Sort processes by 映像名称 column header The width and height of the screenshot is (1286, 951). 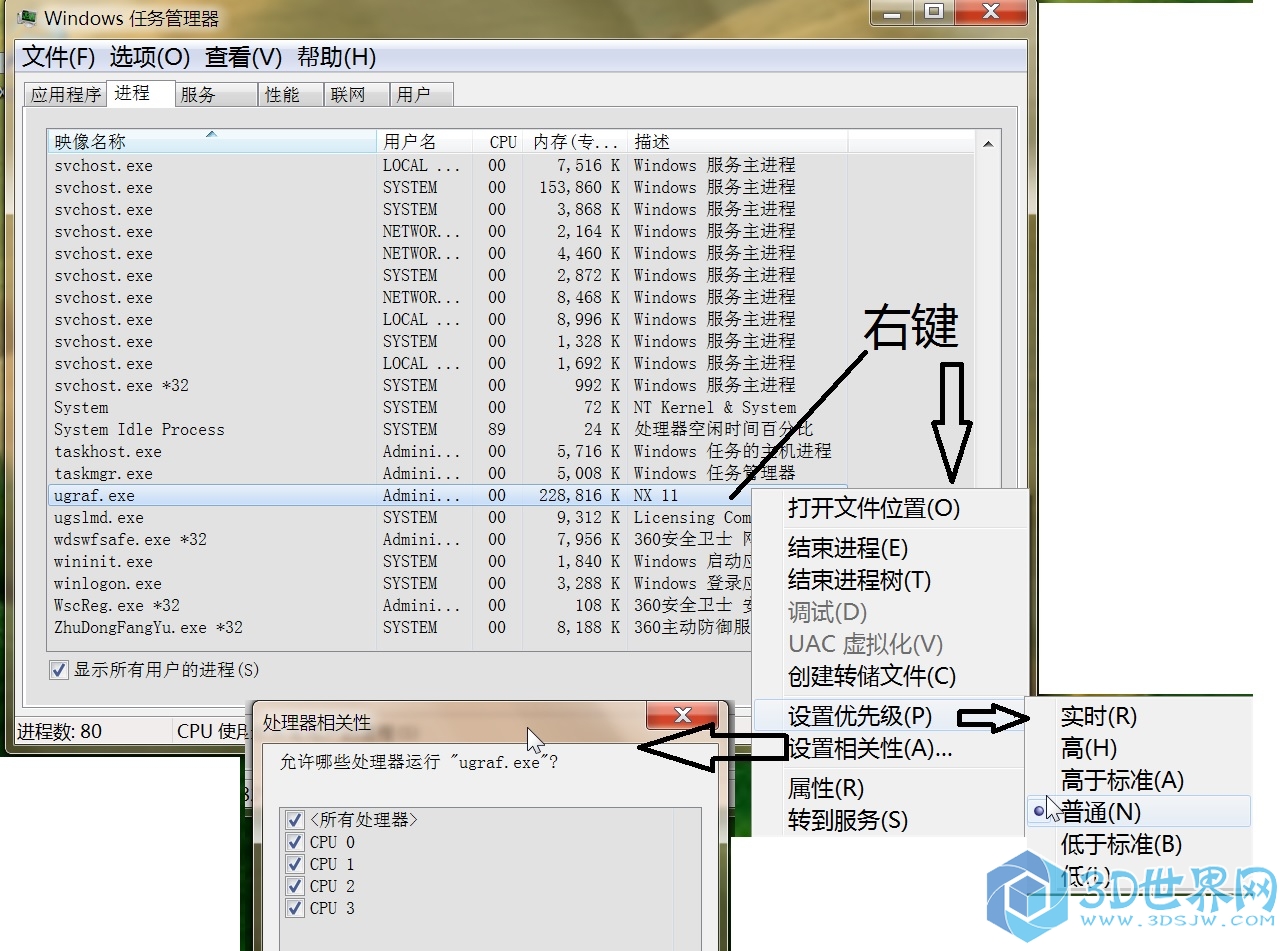(x=213, y=142)
